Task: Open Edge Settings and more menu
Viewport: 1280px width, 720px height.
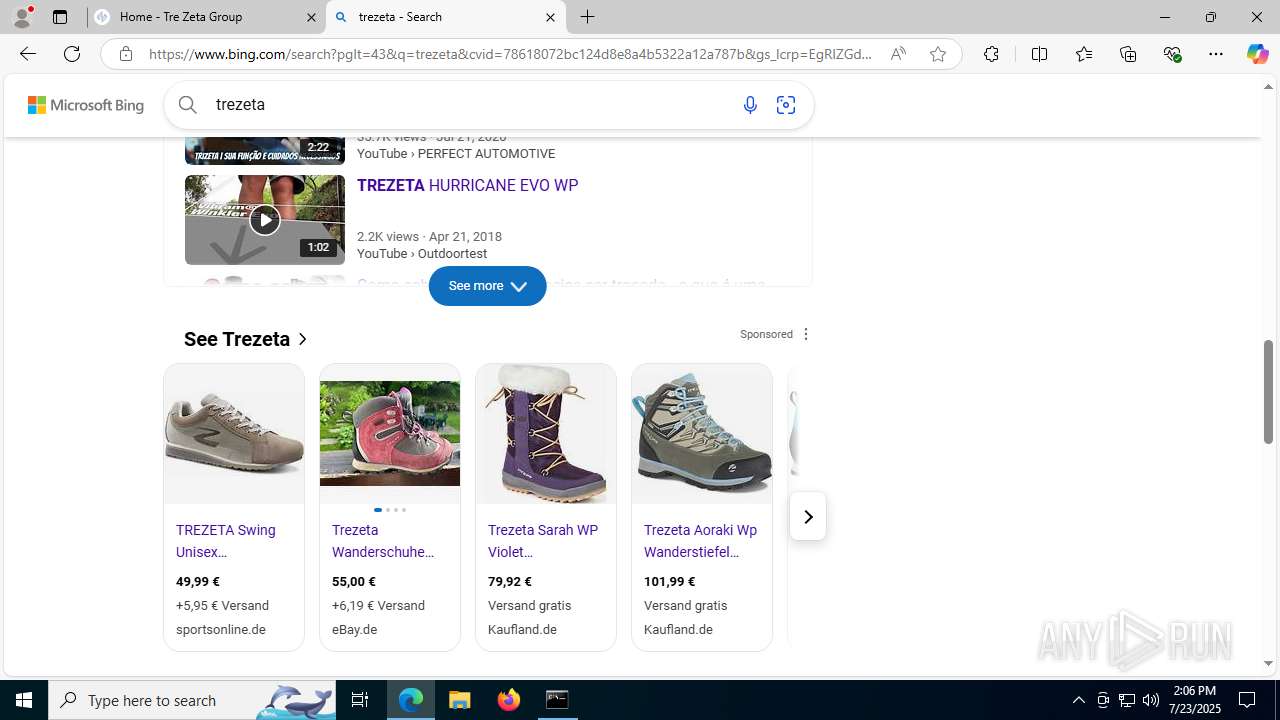Action: point(1216,54)
